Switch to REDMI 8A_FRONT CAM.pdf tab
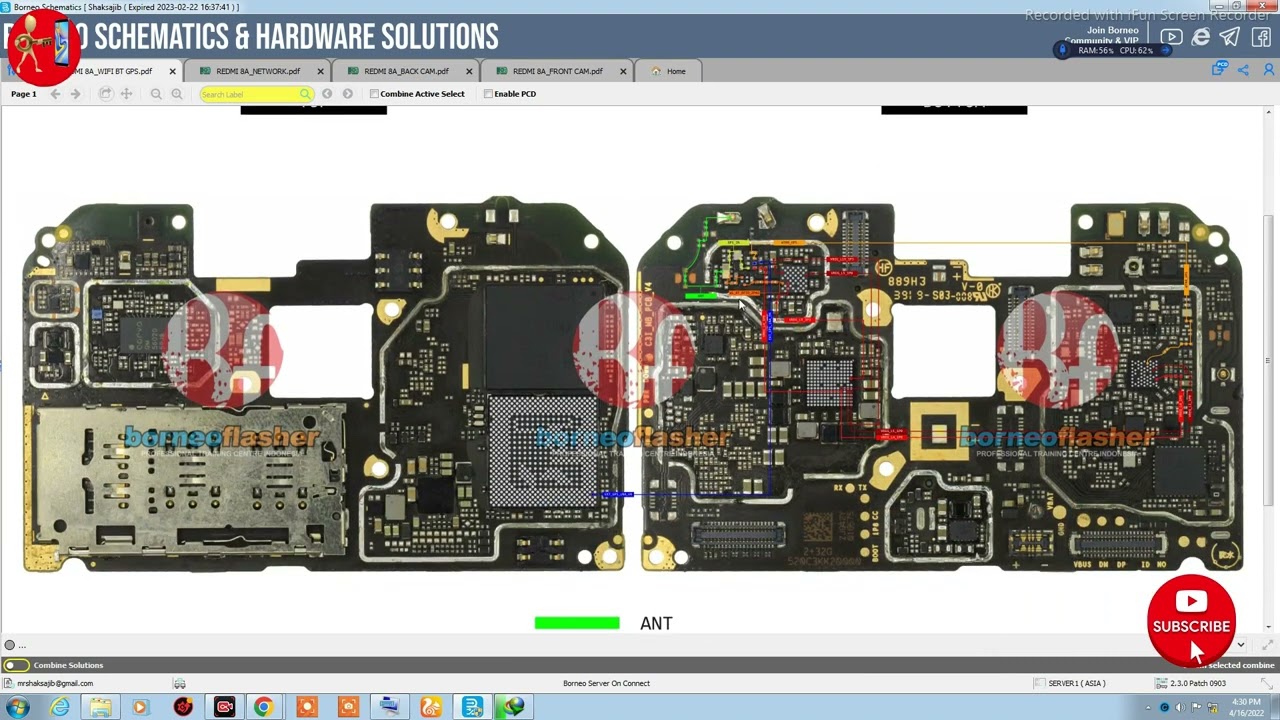Image resolution: width=1280 pixels, height=720 pixels. (557, 71)
